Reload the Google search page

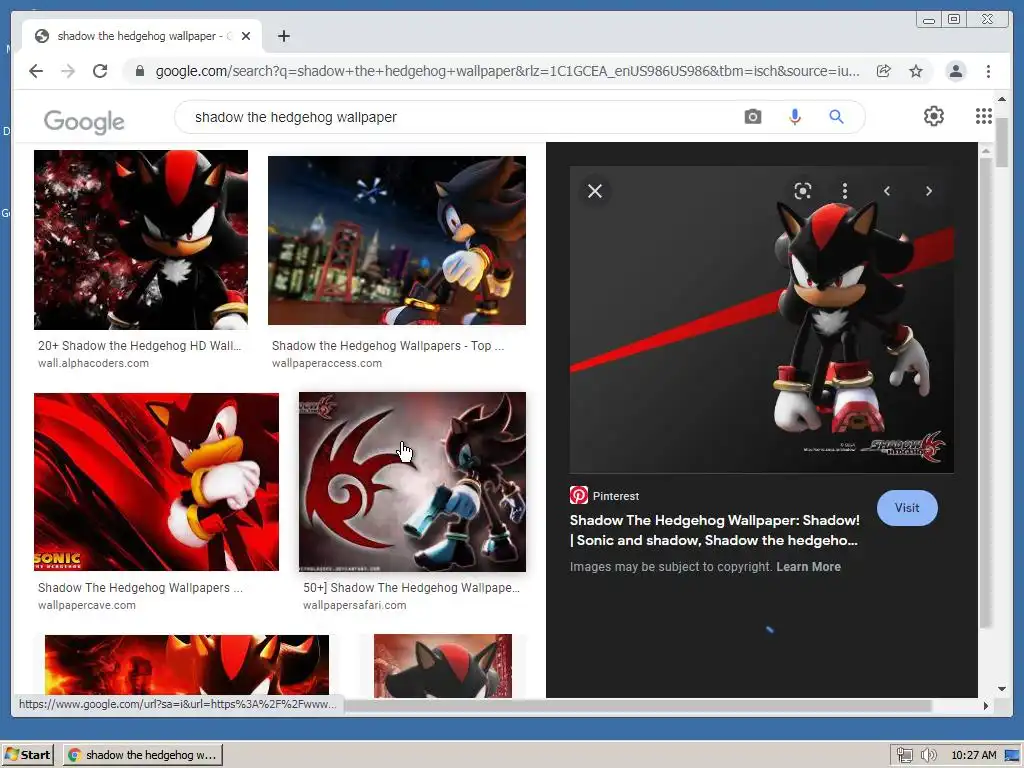[100, 71]
